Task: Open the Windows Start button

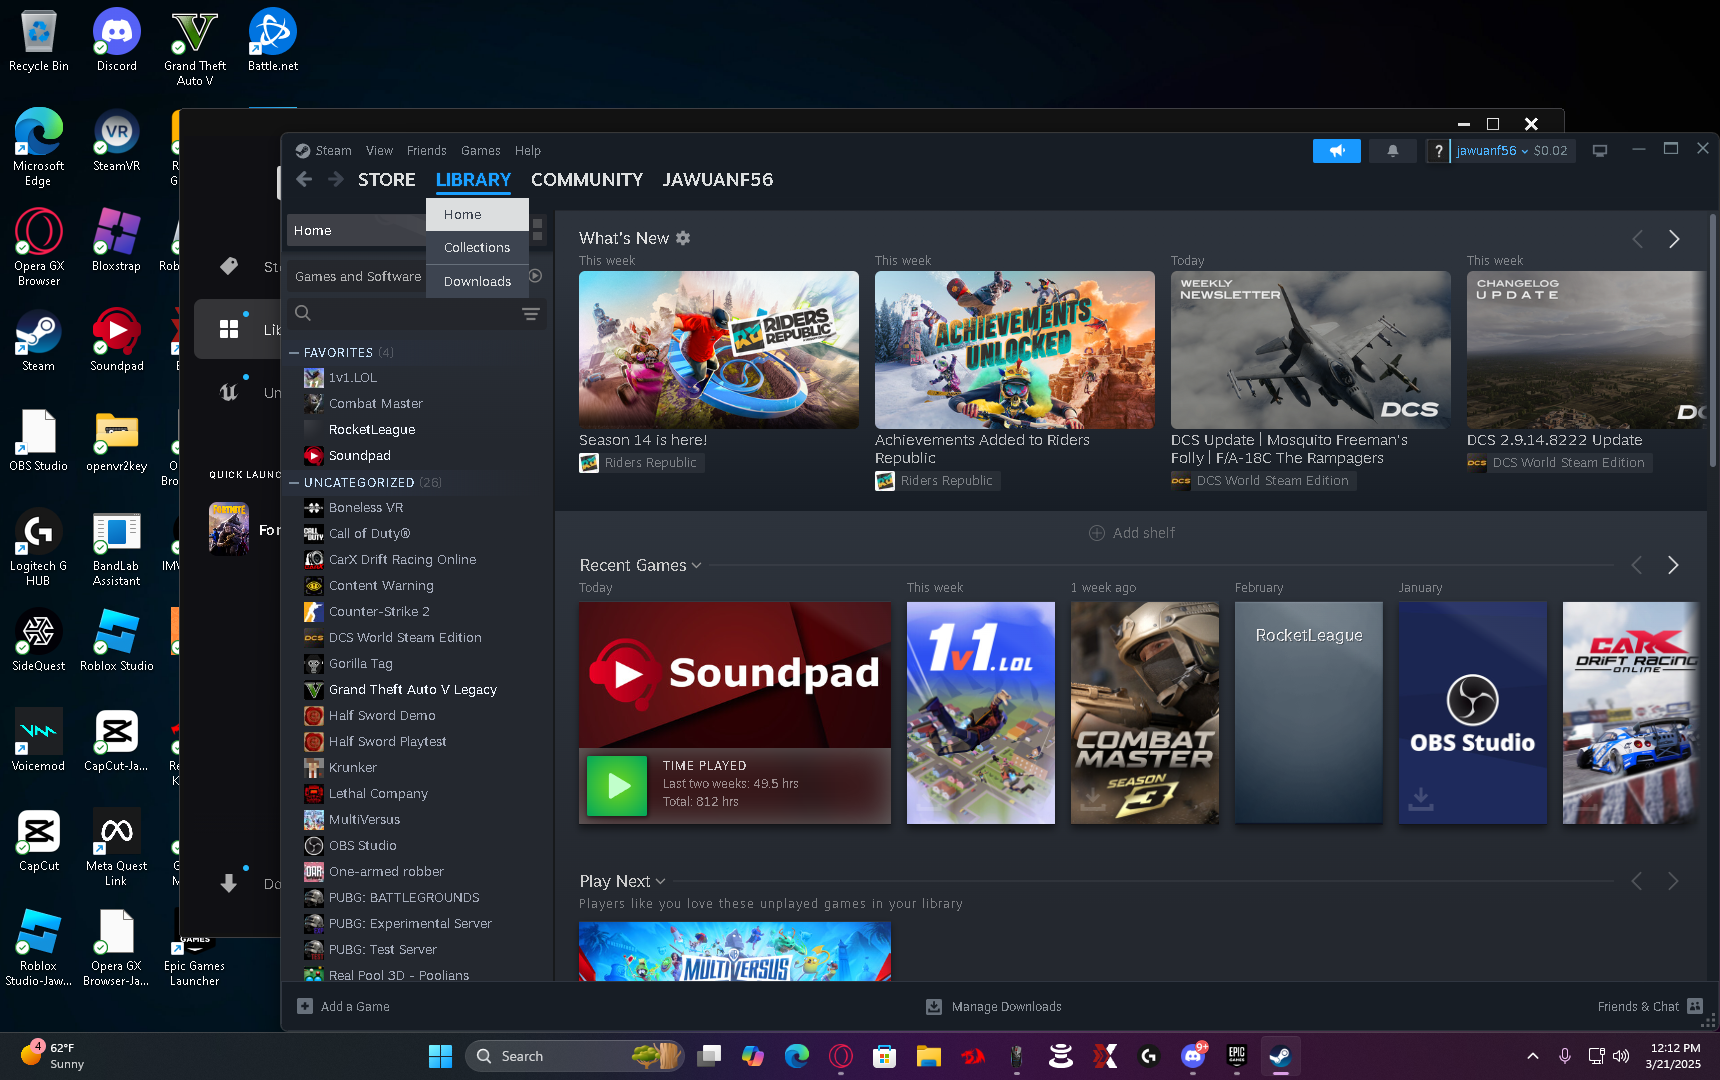Action: click(440, 1056)
